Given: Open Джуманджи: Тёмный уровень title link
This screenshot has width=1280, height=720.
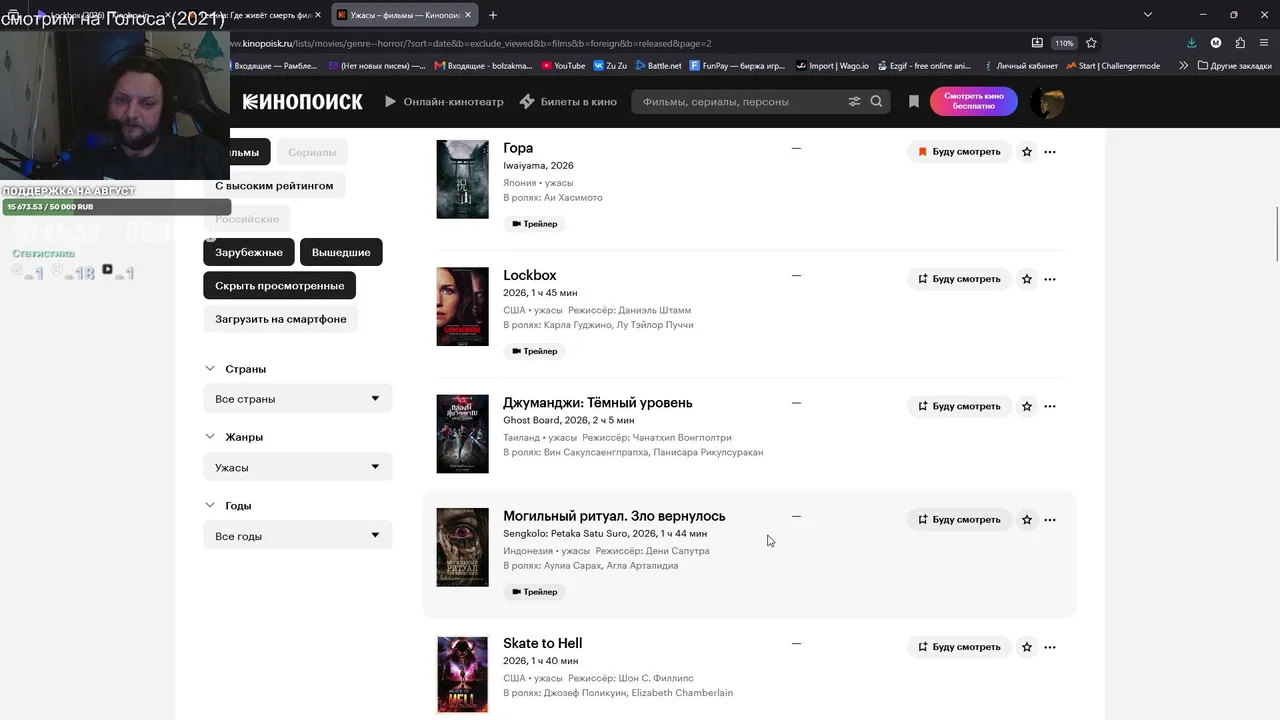Looking at the screenshot, I should click(x=598, y=402).
